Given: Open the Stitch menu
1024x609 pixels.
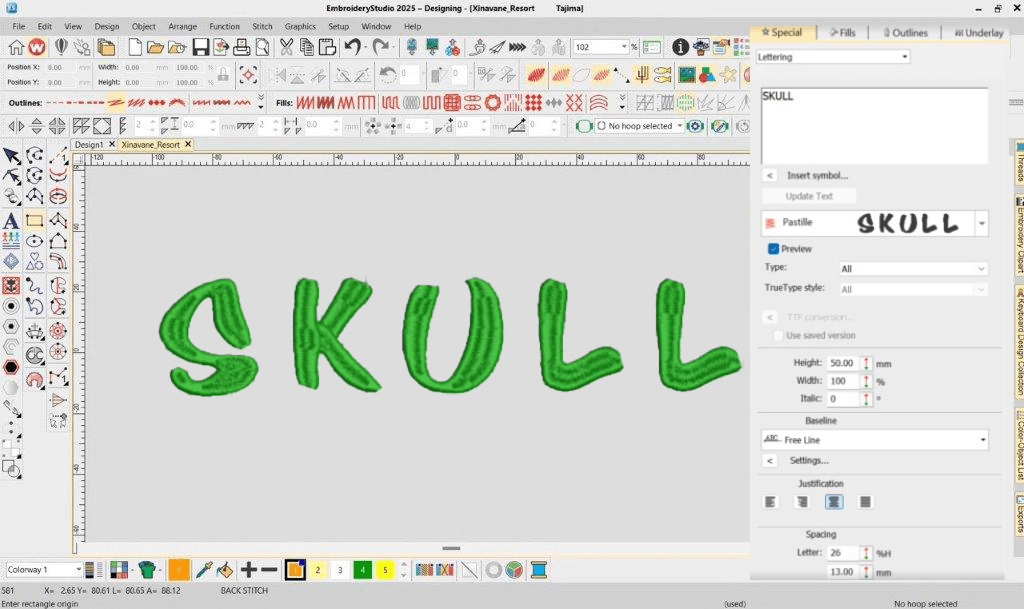Looking at the screenshot, I should tap(262, 26).
